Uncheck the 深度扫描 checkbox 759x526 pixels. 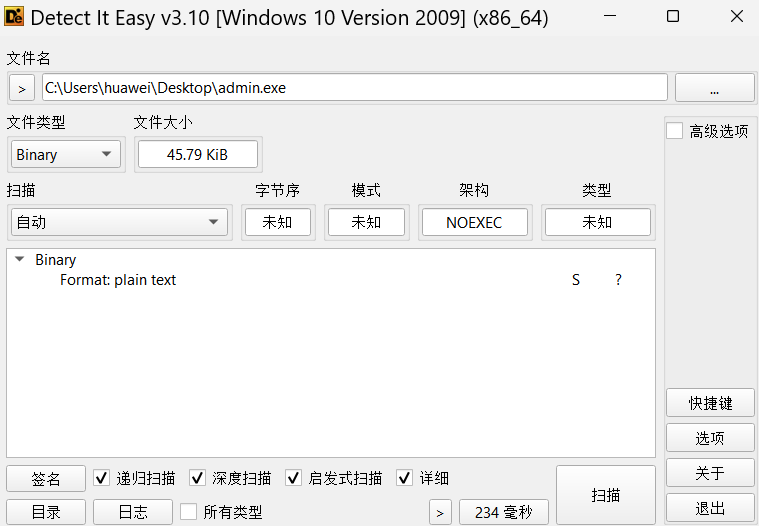point(197,478)
